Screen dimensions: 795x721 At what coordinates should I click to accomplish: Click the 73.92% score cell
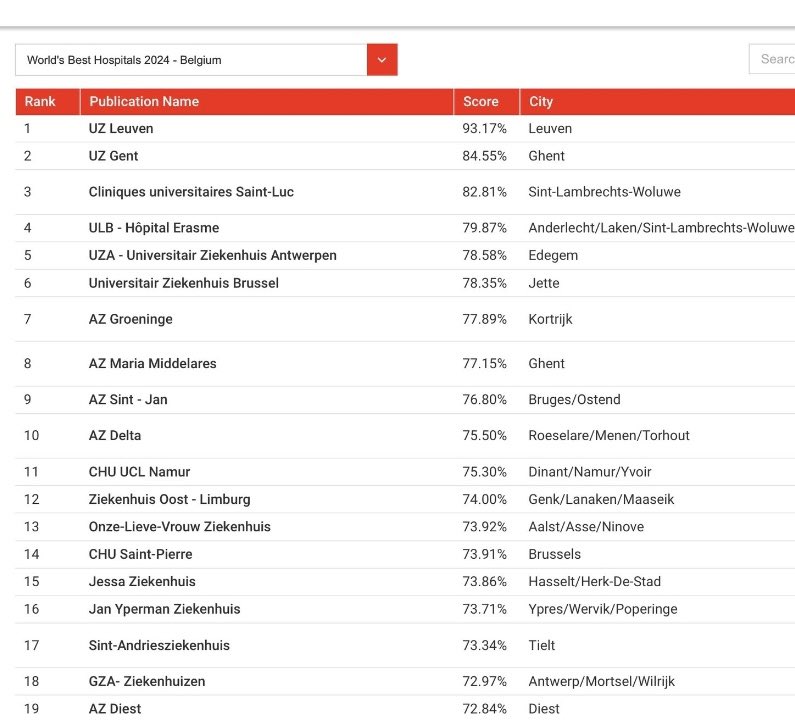click(x=484, y=527)
